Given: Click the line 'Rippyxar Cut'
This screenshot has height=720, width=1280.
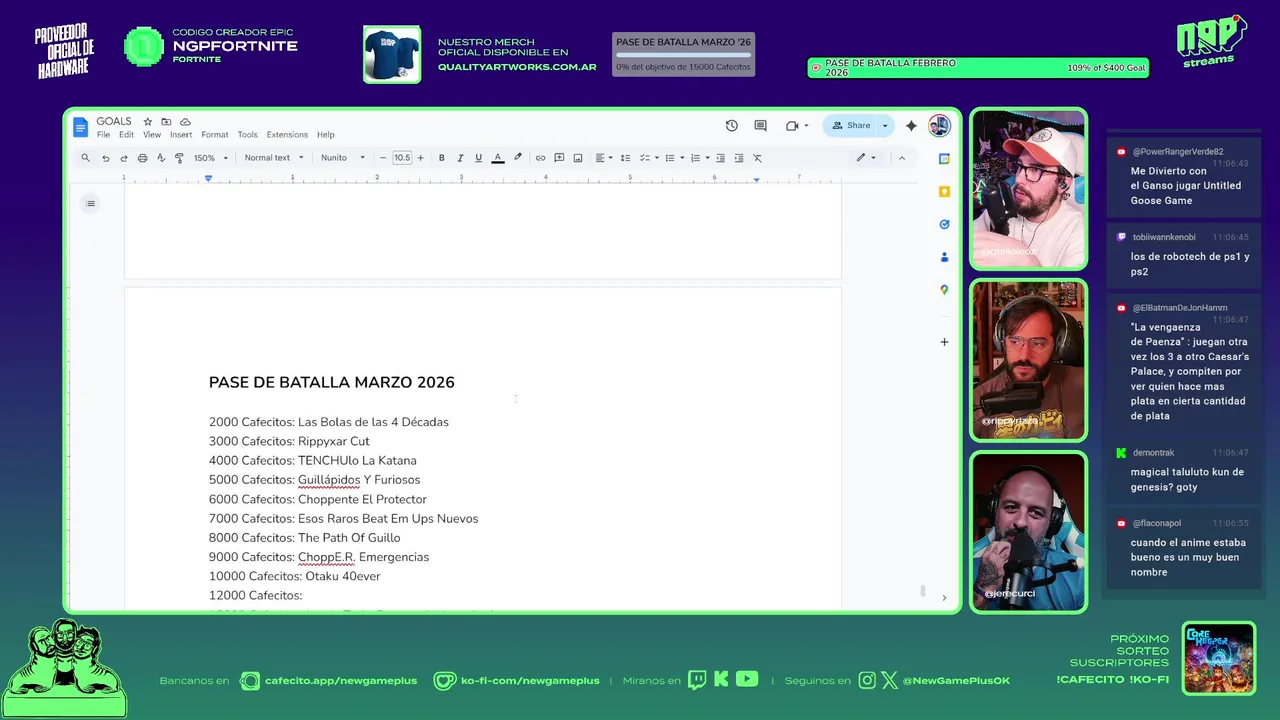Looking at the screenshot, I should (x=334, y=441).
